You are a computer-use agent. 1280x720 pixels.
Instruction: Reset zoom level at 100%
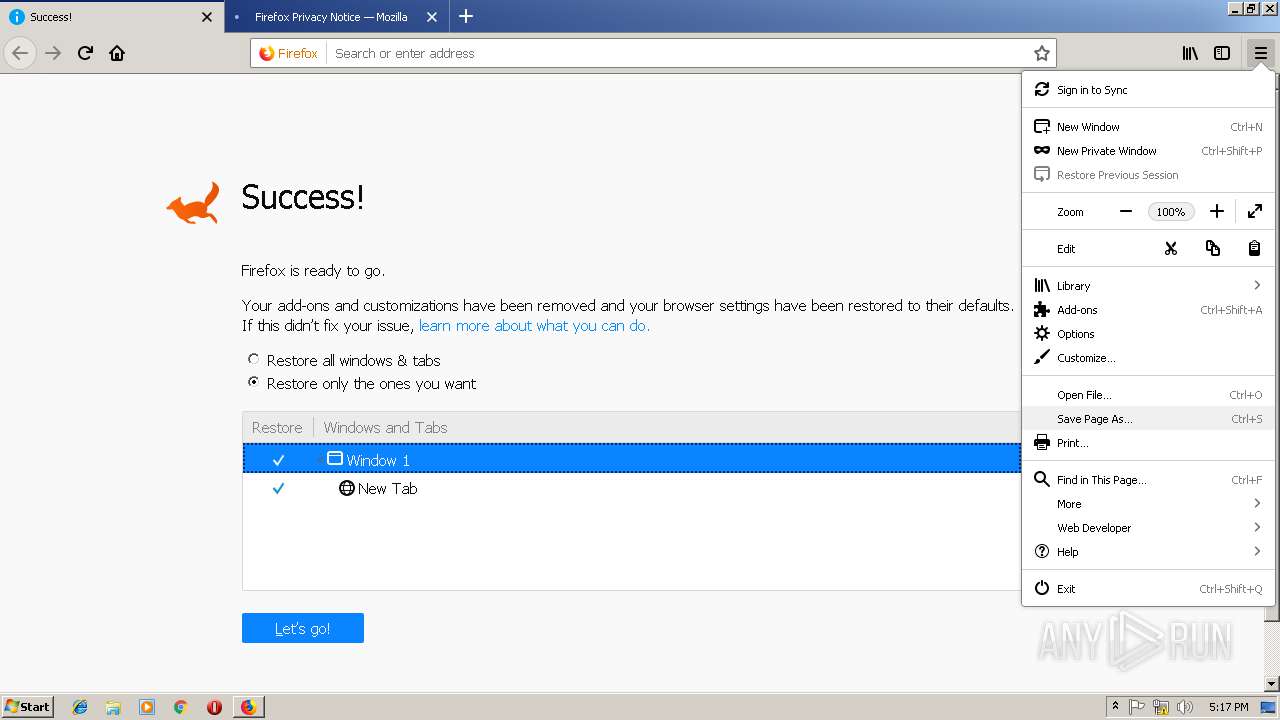[x=1170, y=211]
